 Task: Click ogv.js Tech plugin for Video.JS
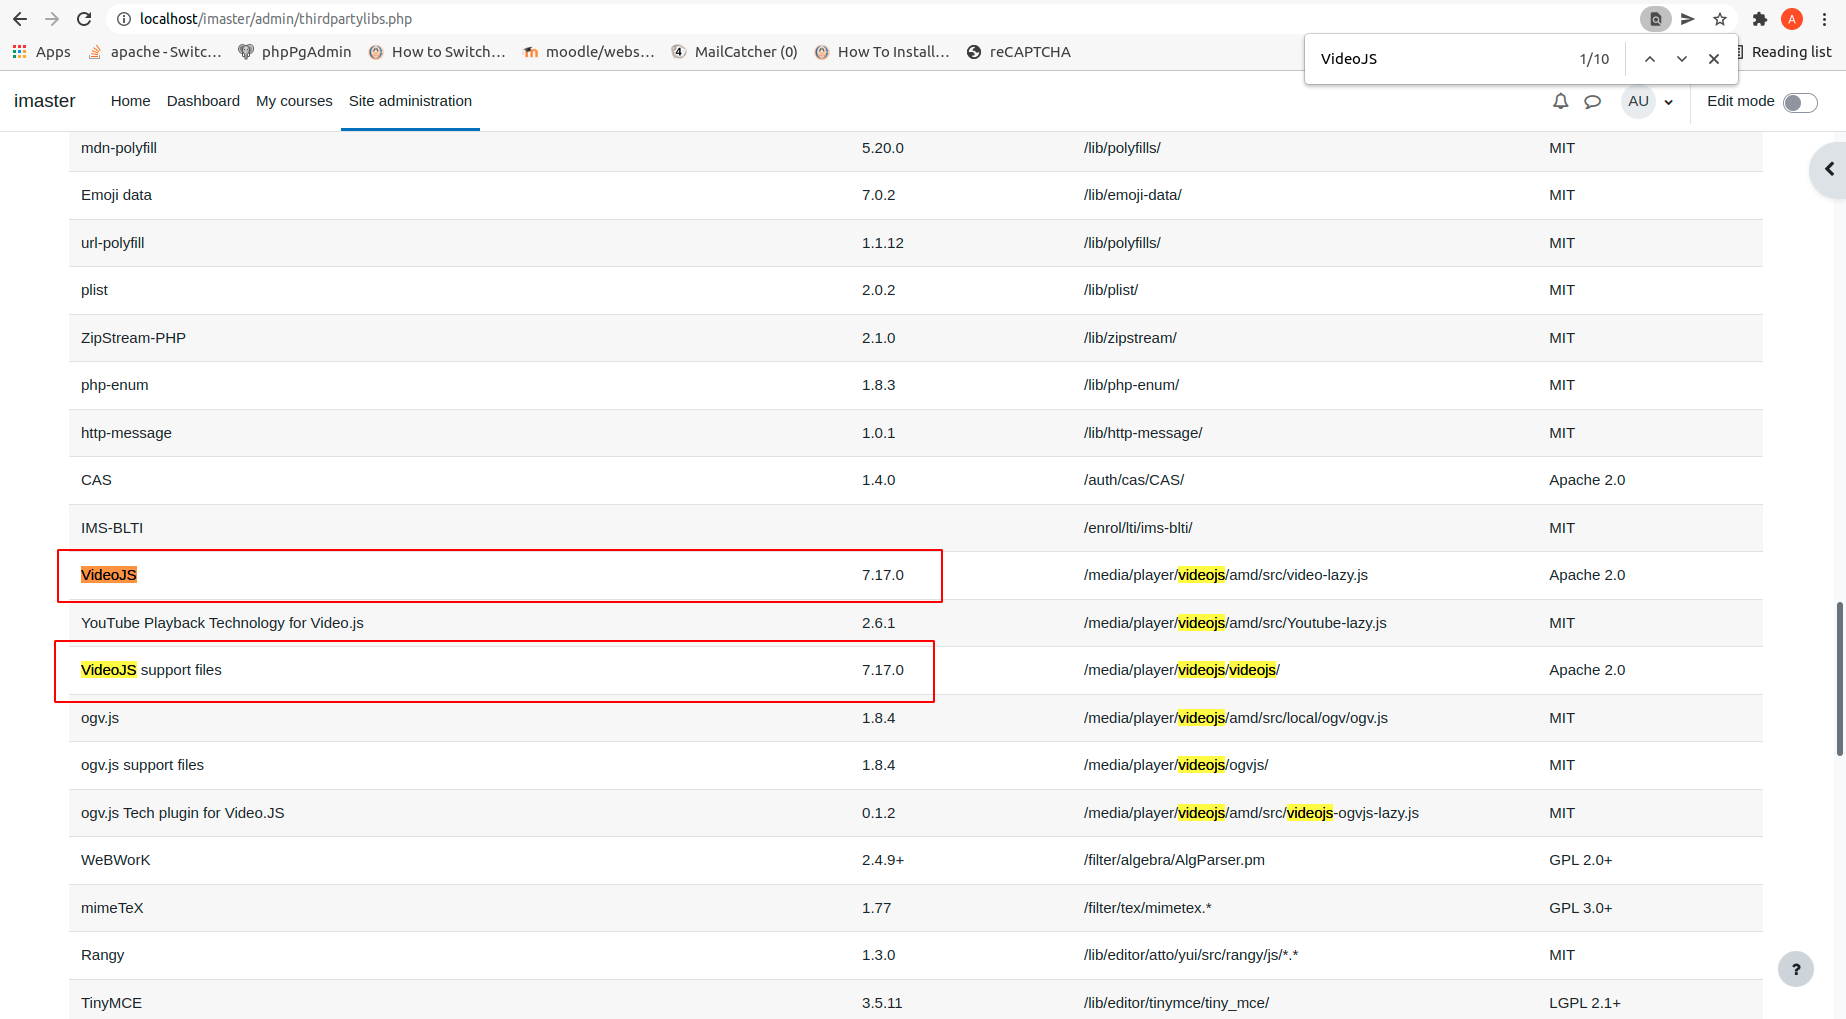point(183,813)
